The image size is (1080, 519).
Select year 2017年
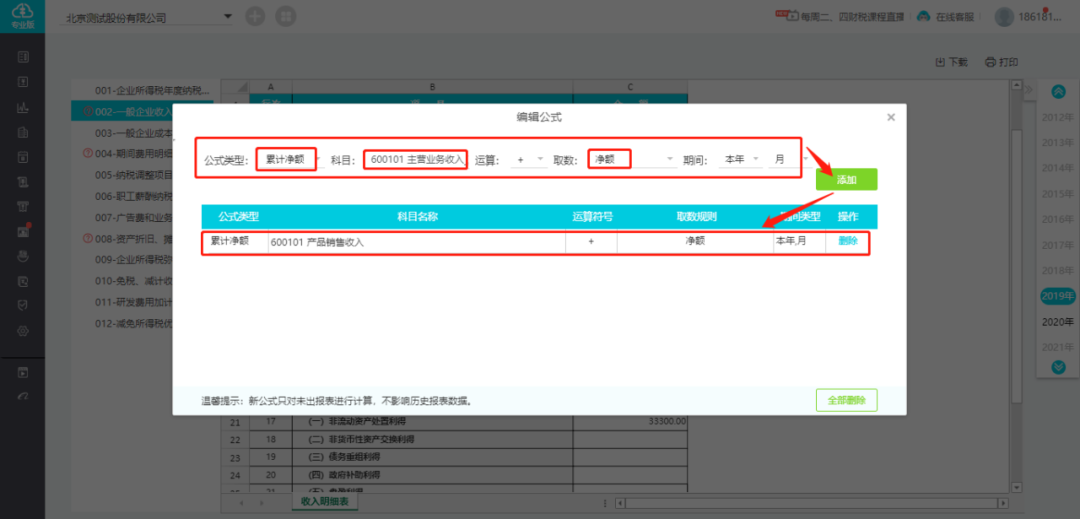tap(1058, 245)
